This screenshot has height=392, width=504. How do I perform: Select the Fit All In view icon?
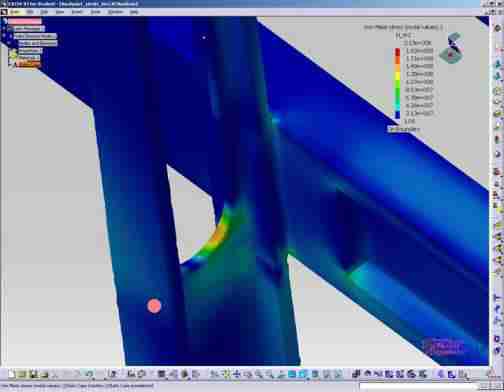click(226, 374)
